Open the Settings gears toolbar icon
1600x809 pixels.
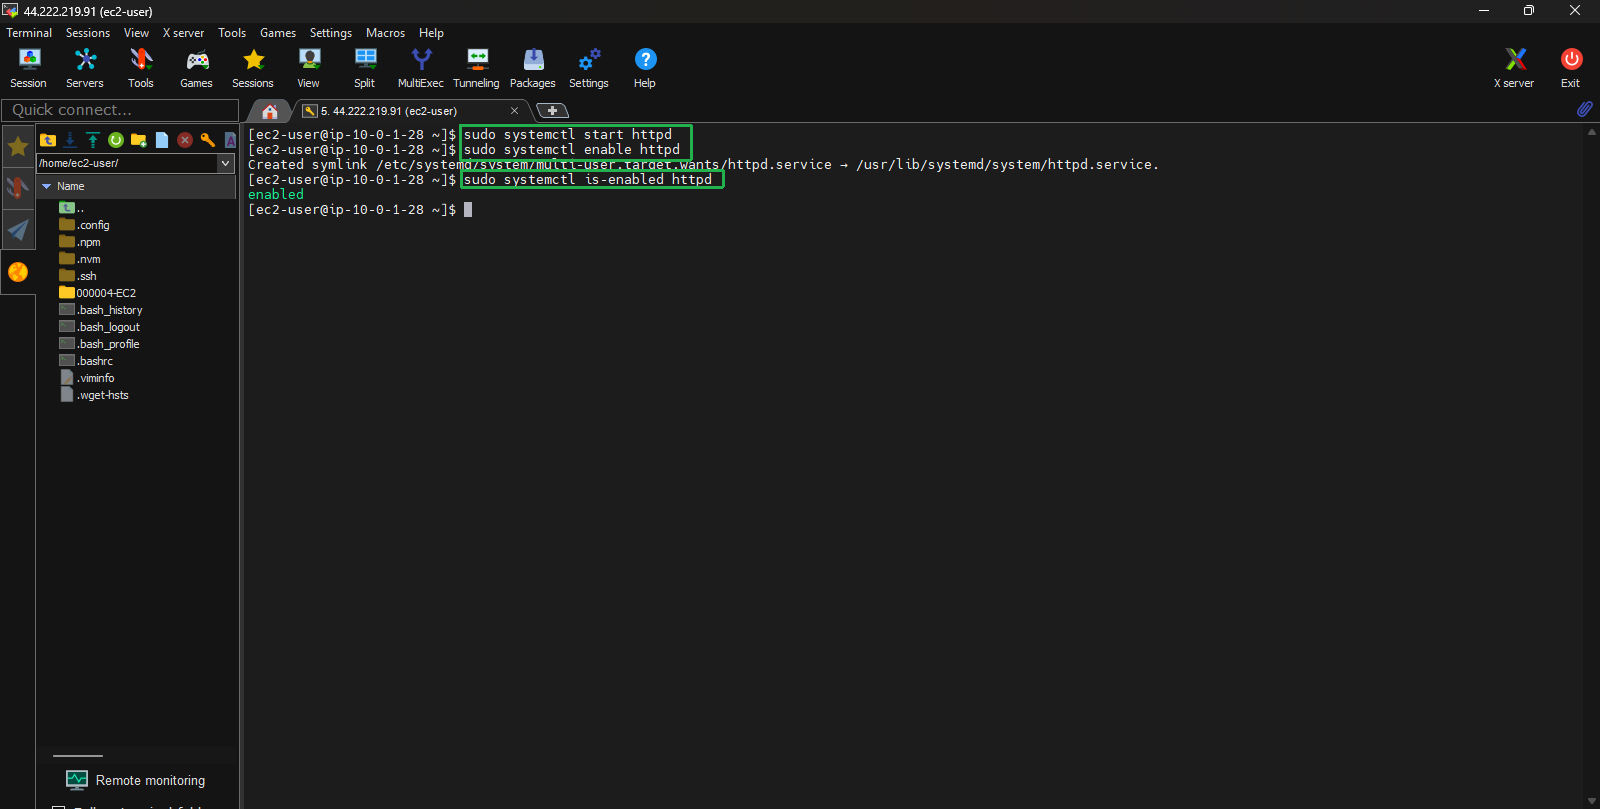[589, 68]
